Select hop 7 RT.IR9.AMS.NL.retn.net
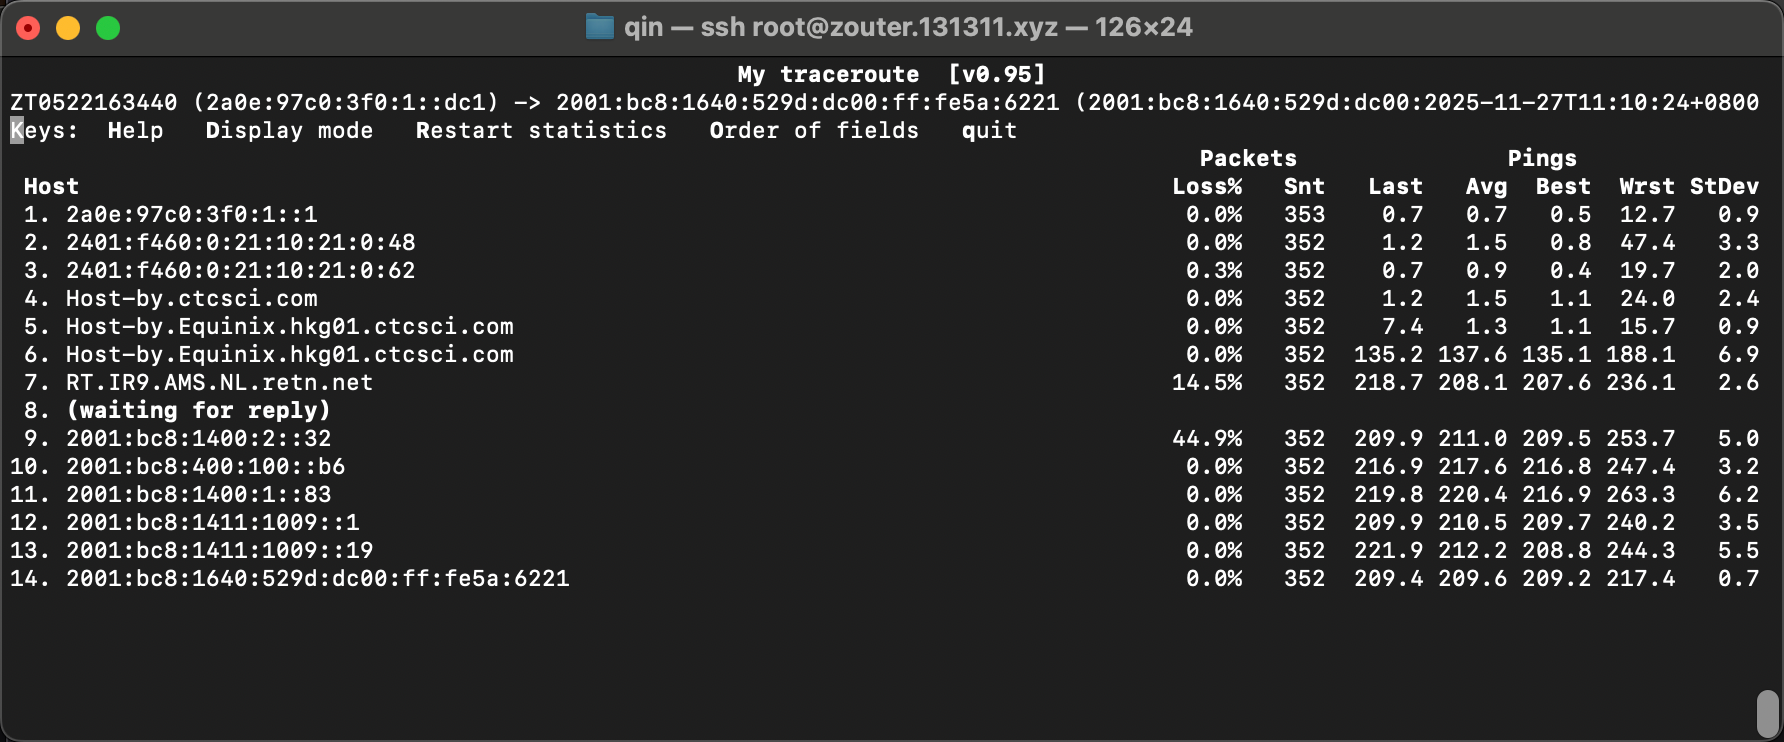Image resolution: width=1784 pixels, height=742 pixels. tap(219, 383)
